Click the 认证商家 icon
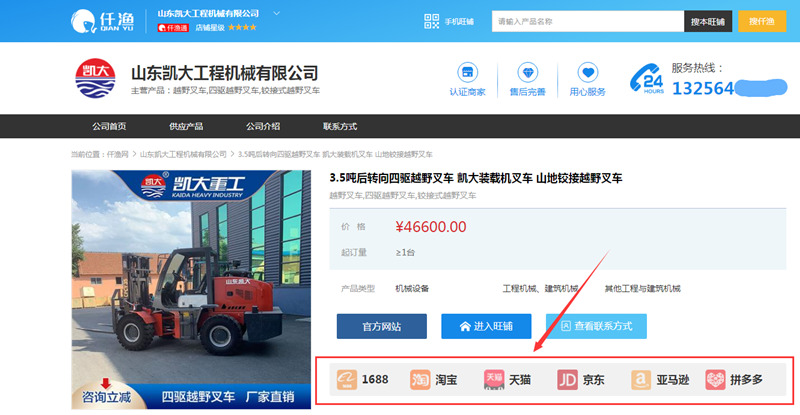Viewport: 800px width, 415px height. point(467,72)
